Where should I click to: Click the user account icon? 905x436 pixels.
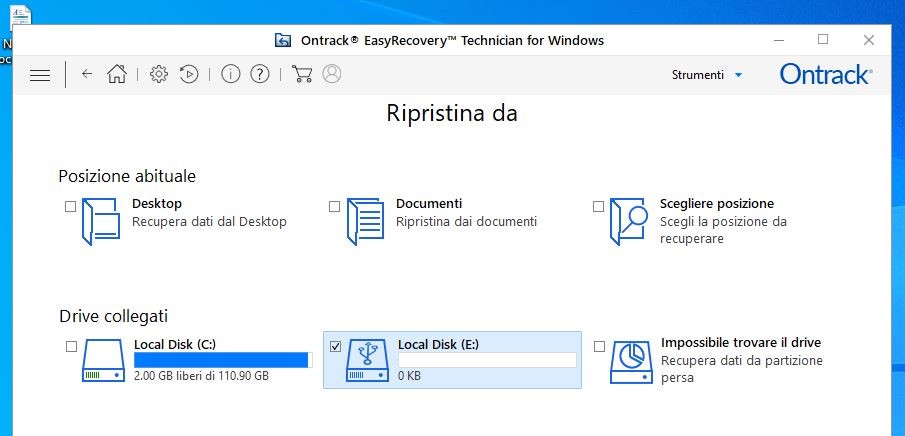click(x=332, y=74)
